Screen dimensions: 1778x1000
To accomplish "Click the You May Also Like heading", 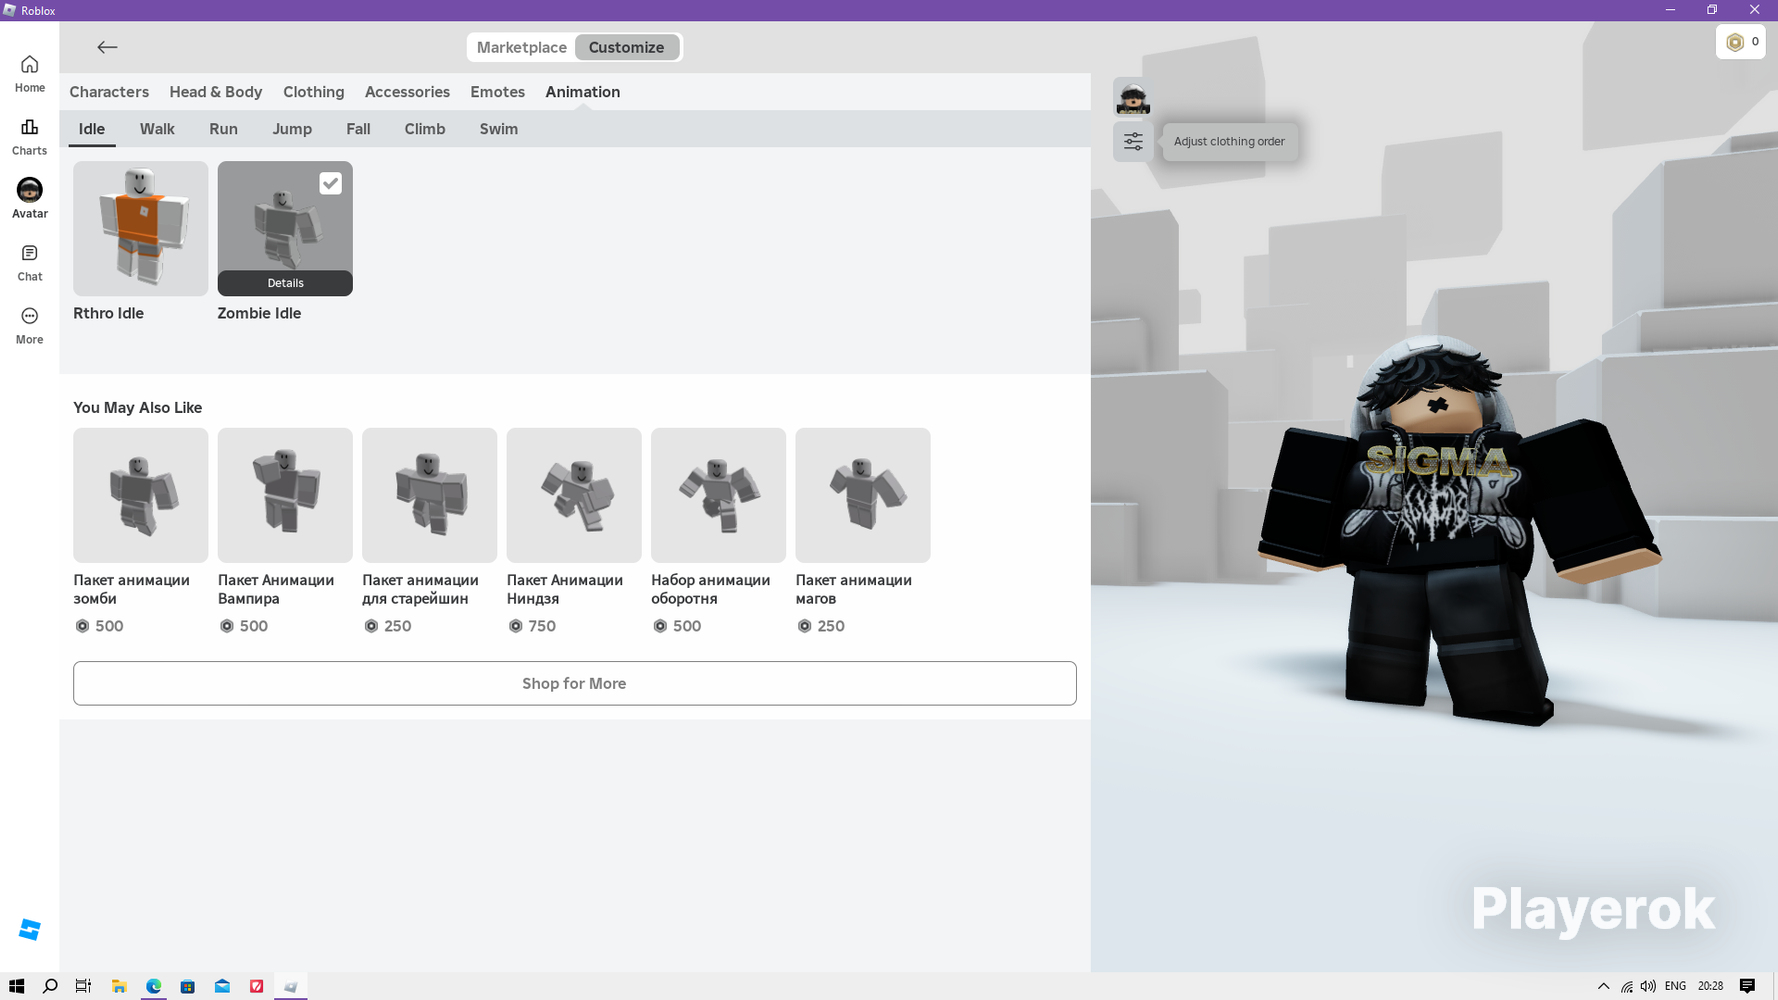I will point(137,408).
